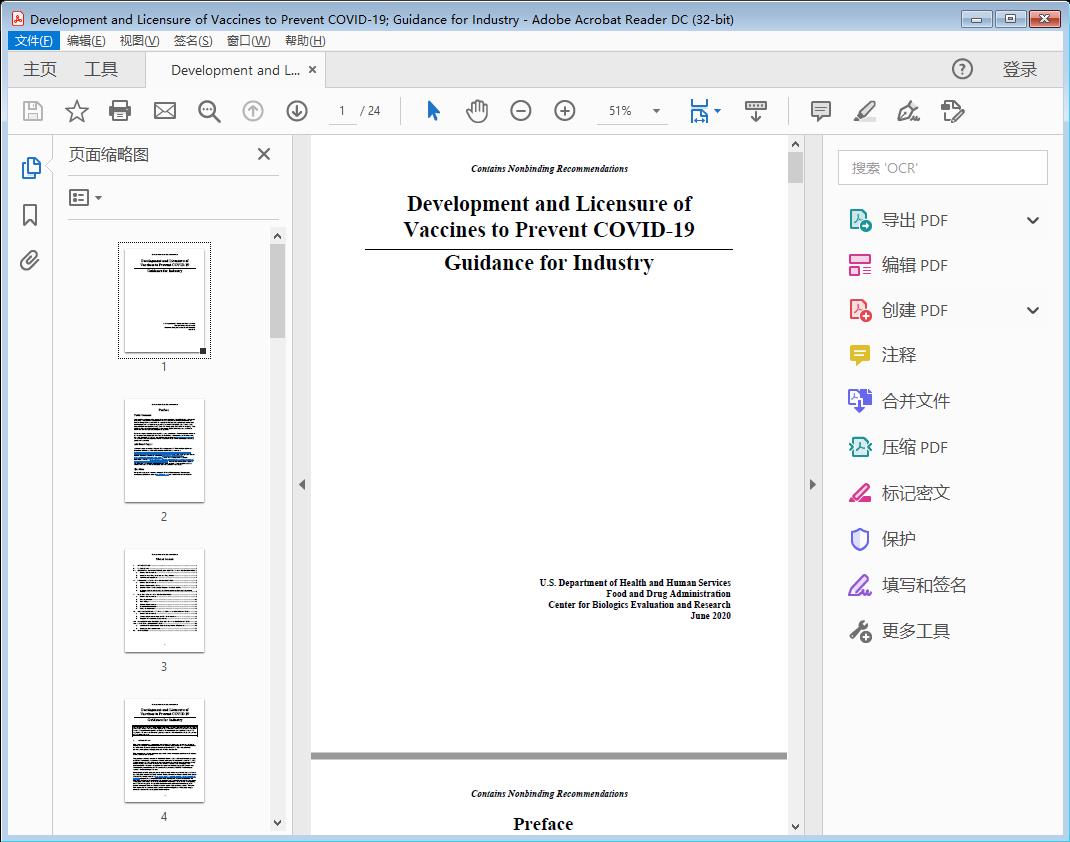Zoom in using the plus icon
1070x842 pixels.
tap(564, 111)
